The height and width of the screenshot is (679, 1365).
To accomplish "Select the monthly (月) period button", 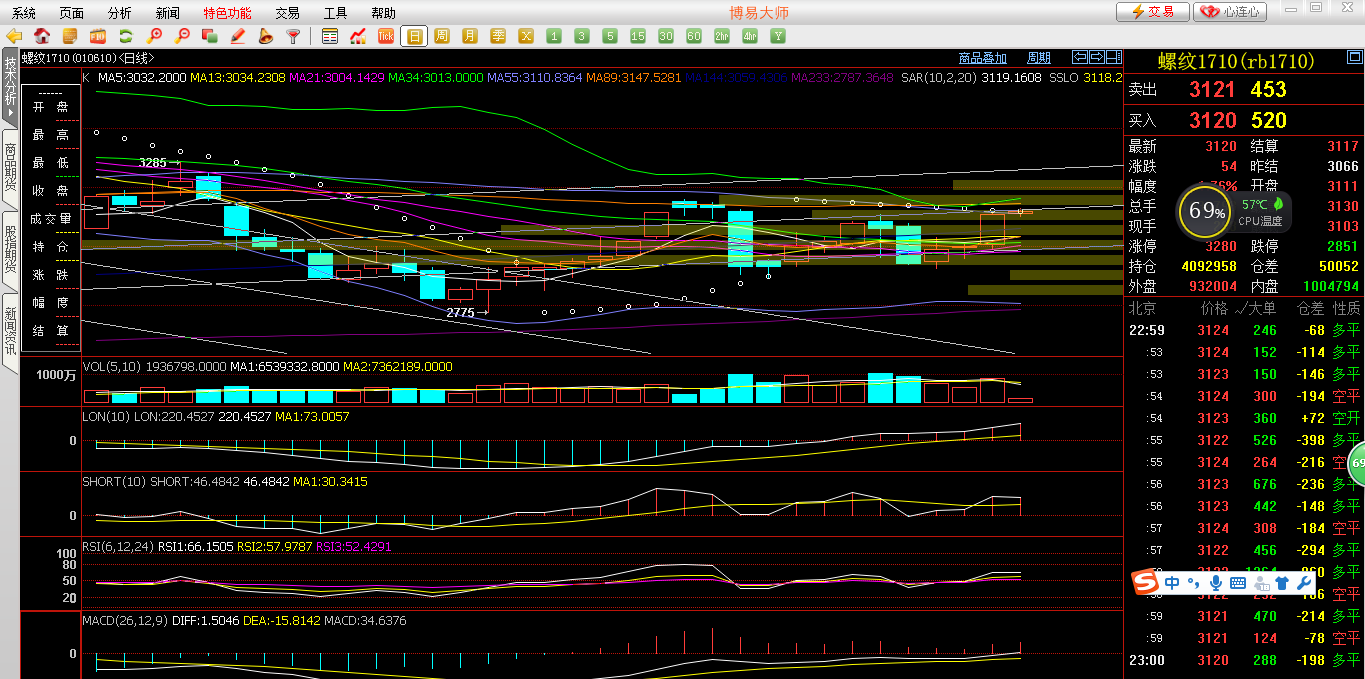I will coord(470,36).
